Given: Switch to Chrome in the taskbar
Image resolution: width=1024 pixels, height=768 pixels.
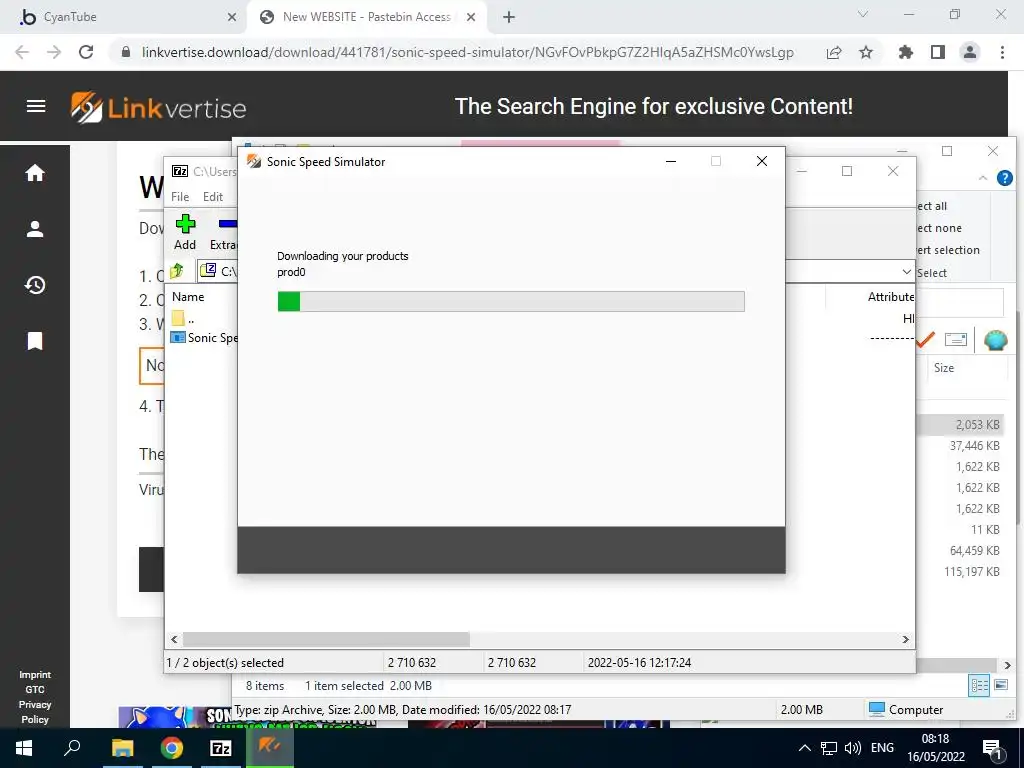Looking at the screenshot, I should [172, 748].
